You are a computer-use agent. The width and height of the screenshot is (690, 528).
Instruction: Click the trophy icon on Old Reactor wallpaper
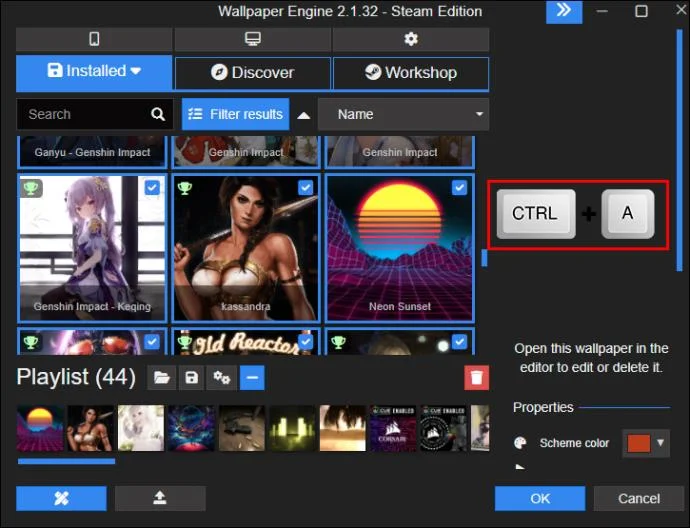pos(184,341)
